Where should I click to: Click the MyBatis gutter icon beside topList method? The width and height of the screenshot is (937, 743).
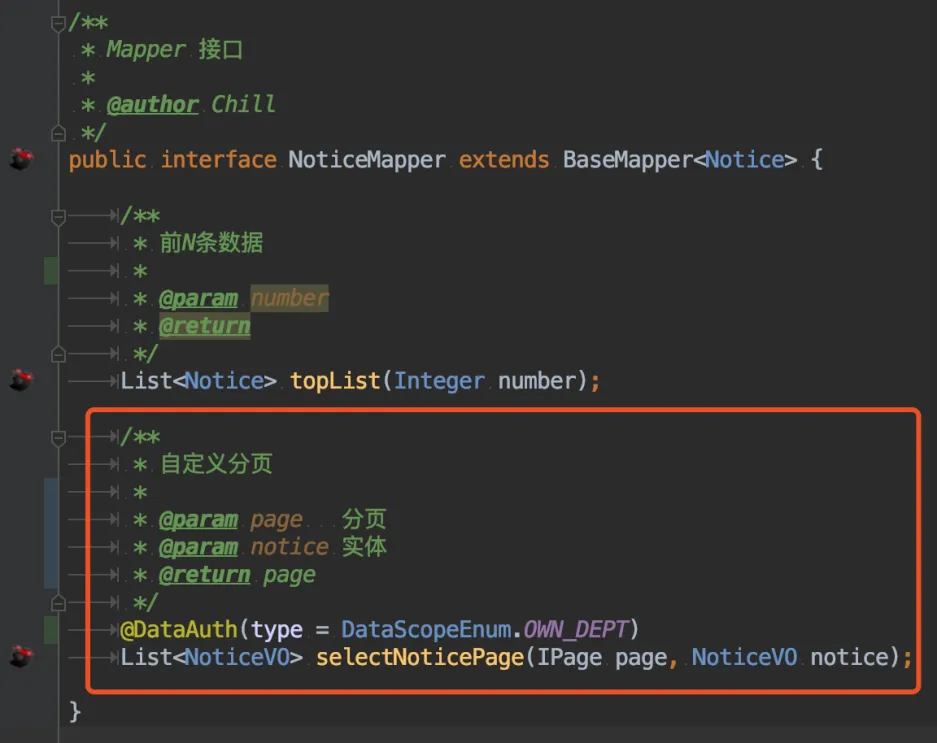pyautogui.click(x=22, y=380)
